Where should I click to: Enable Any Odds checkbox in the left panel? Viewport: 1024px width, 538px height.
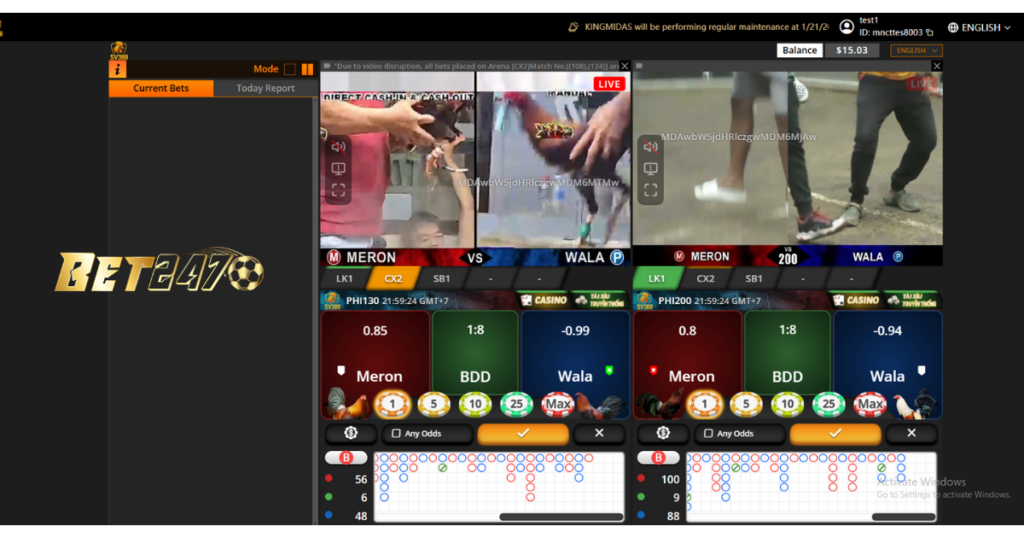[397, 434]
